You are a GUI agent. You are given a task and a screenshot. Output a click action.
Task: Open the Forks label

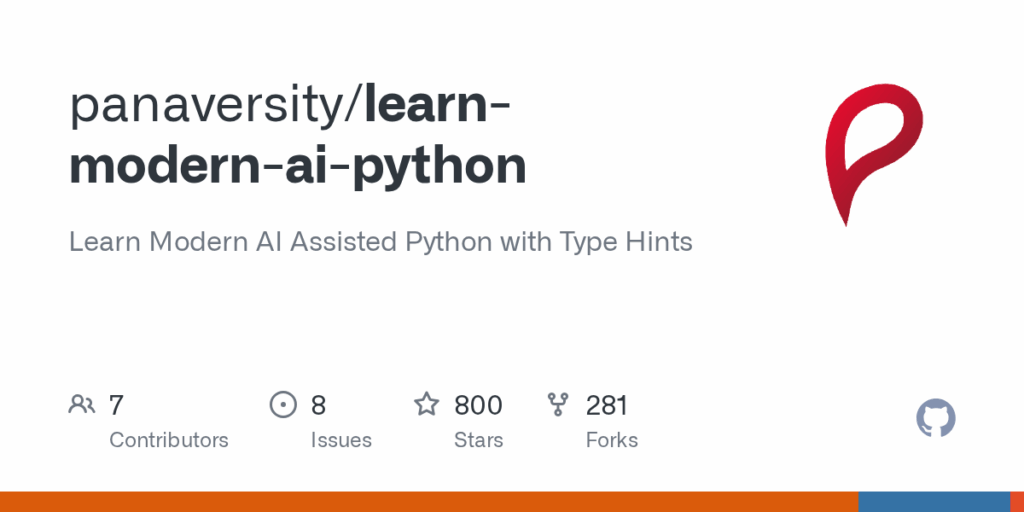[x=612, y=440]
